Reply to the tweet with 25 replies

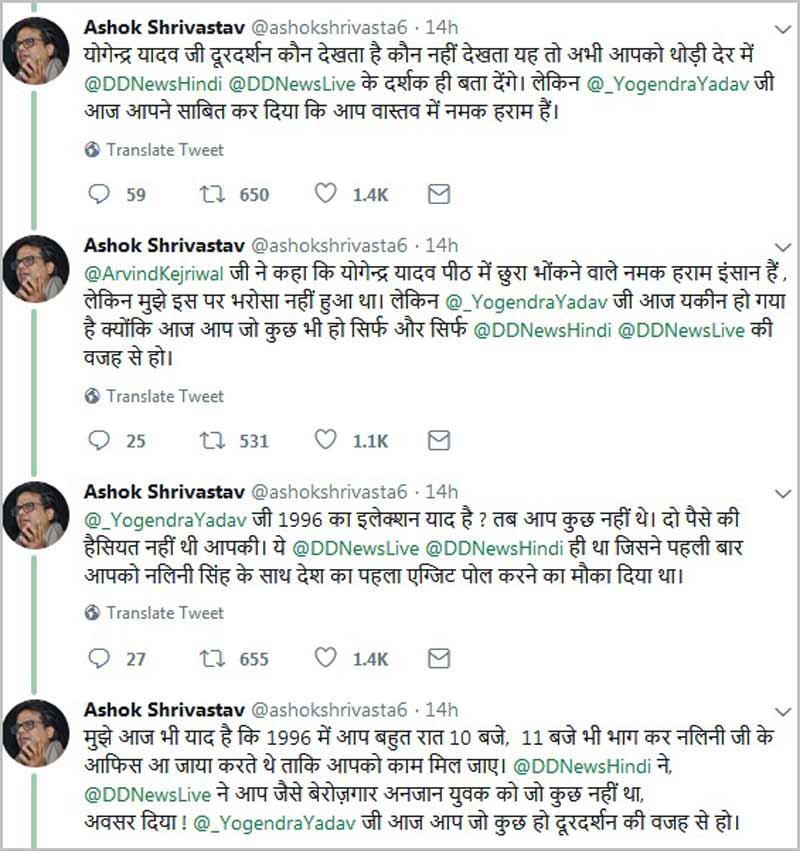(x=99, y=440)
